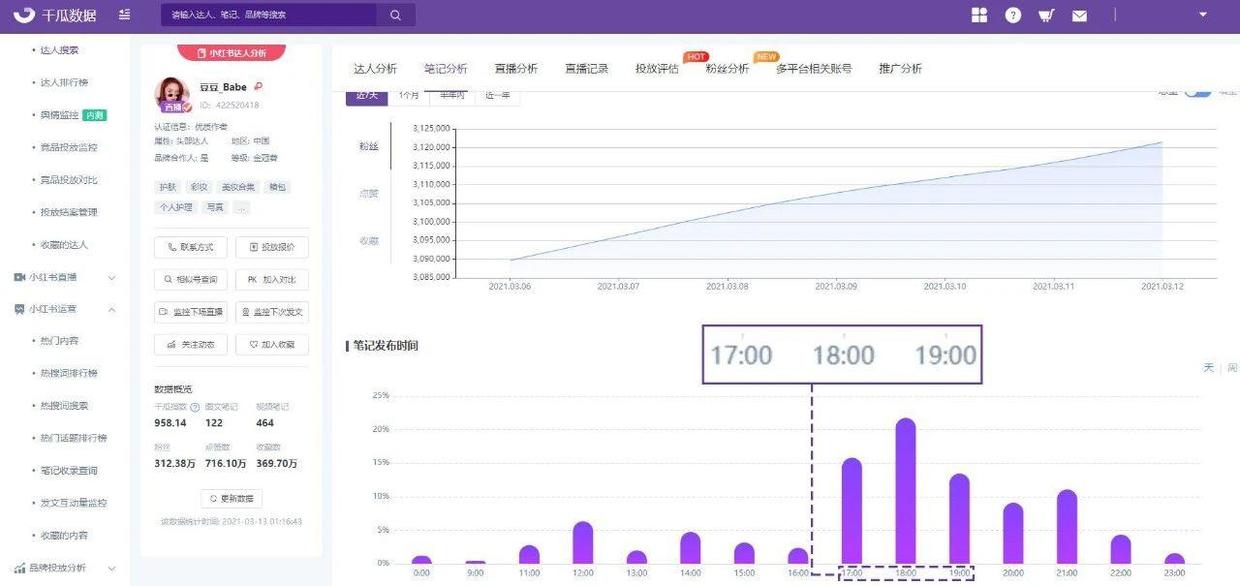1240x586 pixels.
Task: Open the user account dropdown arrow
Action: click(1203, 15)
